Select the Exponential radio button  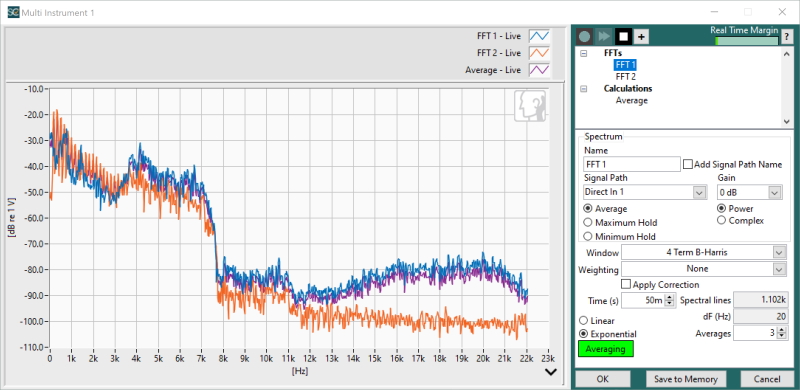[x=584, y=334]
